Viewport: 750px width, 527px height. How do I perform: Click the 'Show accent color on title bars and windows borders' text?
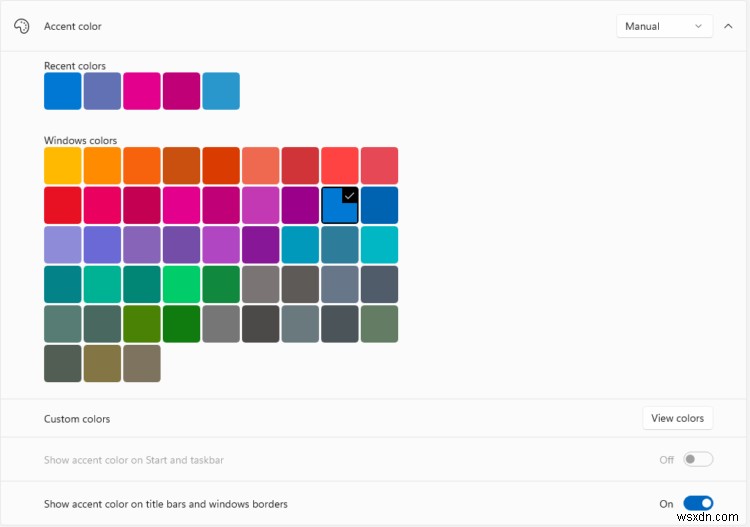pyautogui.click(x=166, y=504)
